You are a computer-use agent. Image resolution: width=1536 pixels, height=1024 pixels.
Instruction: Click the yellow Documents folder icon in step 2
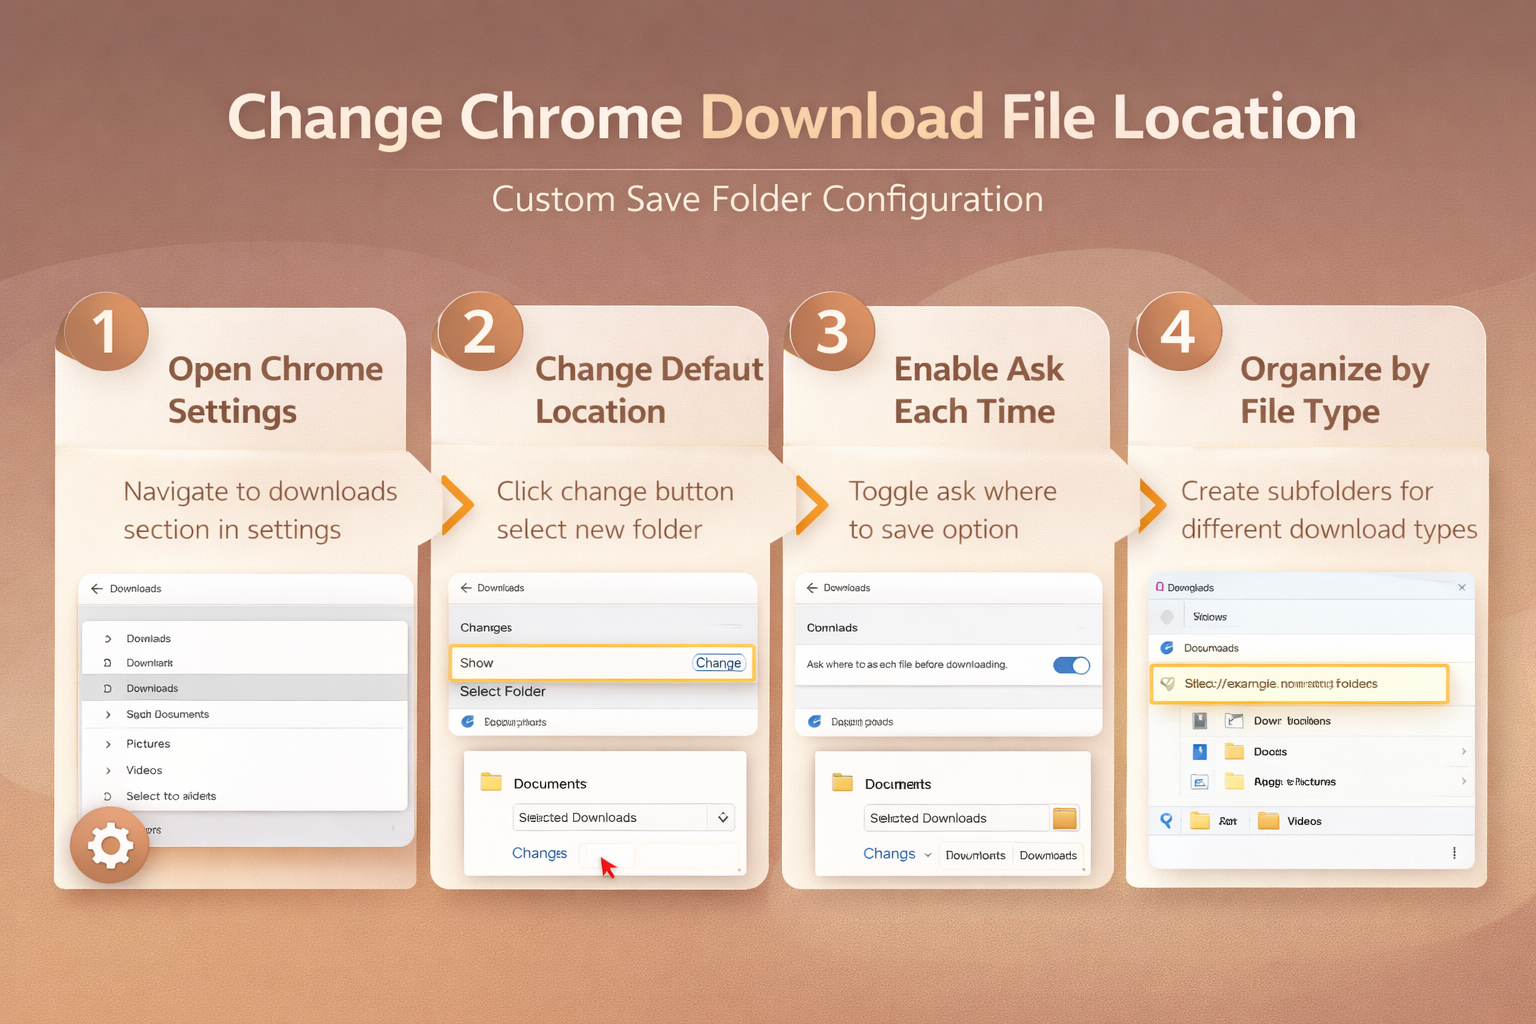click(x=491, y=782)
